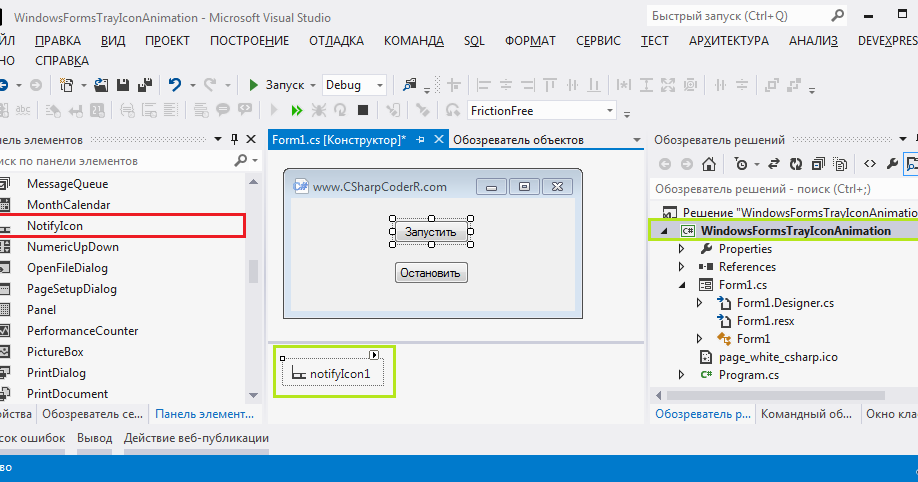The width and height of the screenshot is (918, 482).
Task: Open the СПРАВКА menu
Action: [x=62, y=61]
